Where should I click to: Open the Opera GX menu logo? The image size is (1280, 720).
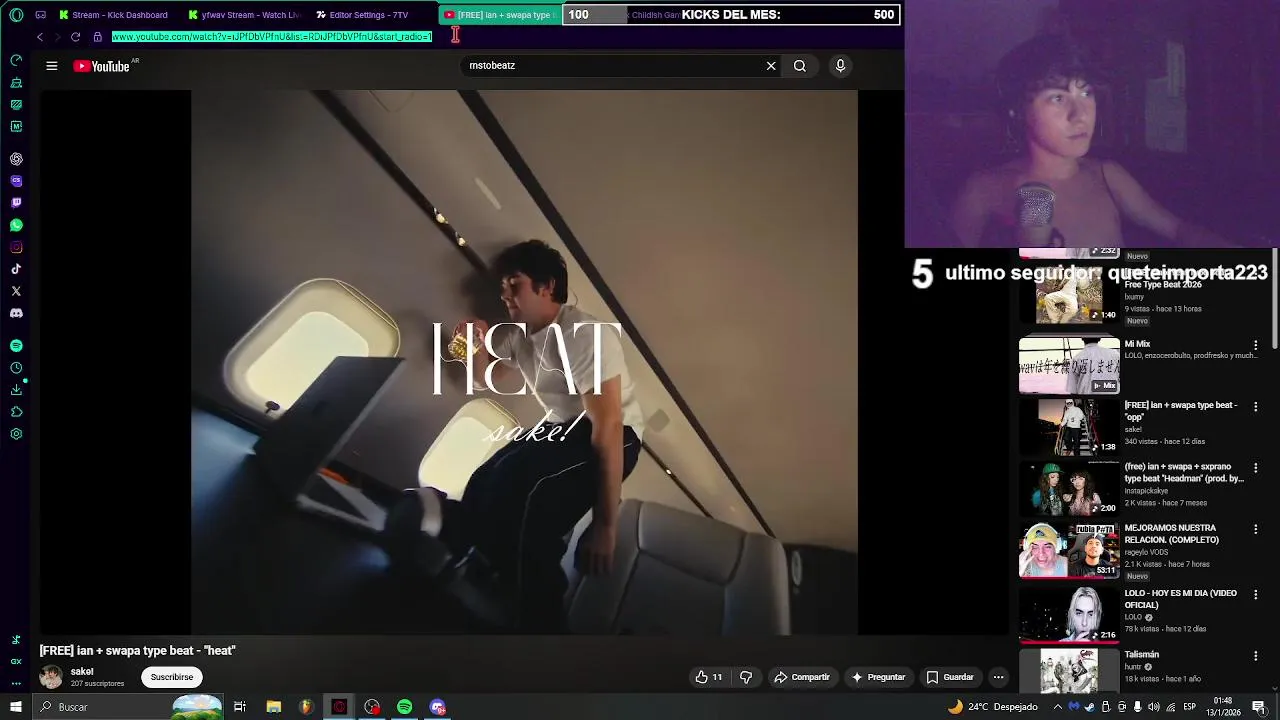coord(14,14)
